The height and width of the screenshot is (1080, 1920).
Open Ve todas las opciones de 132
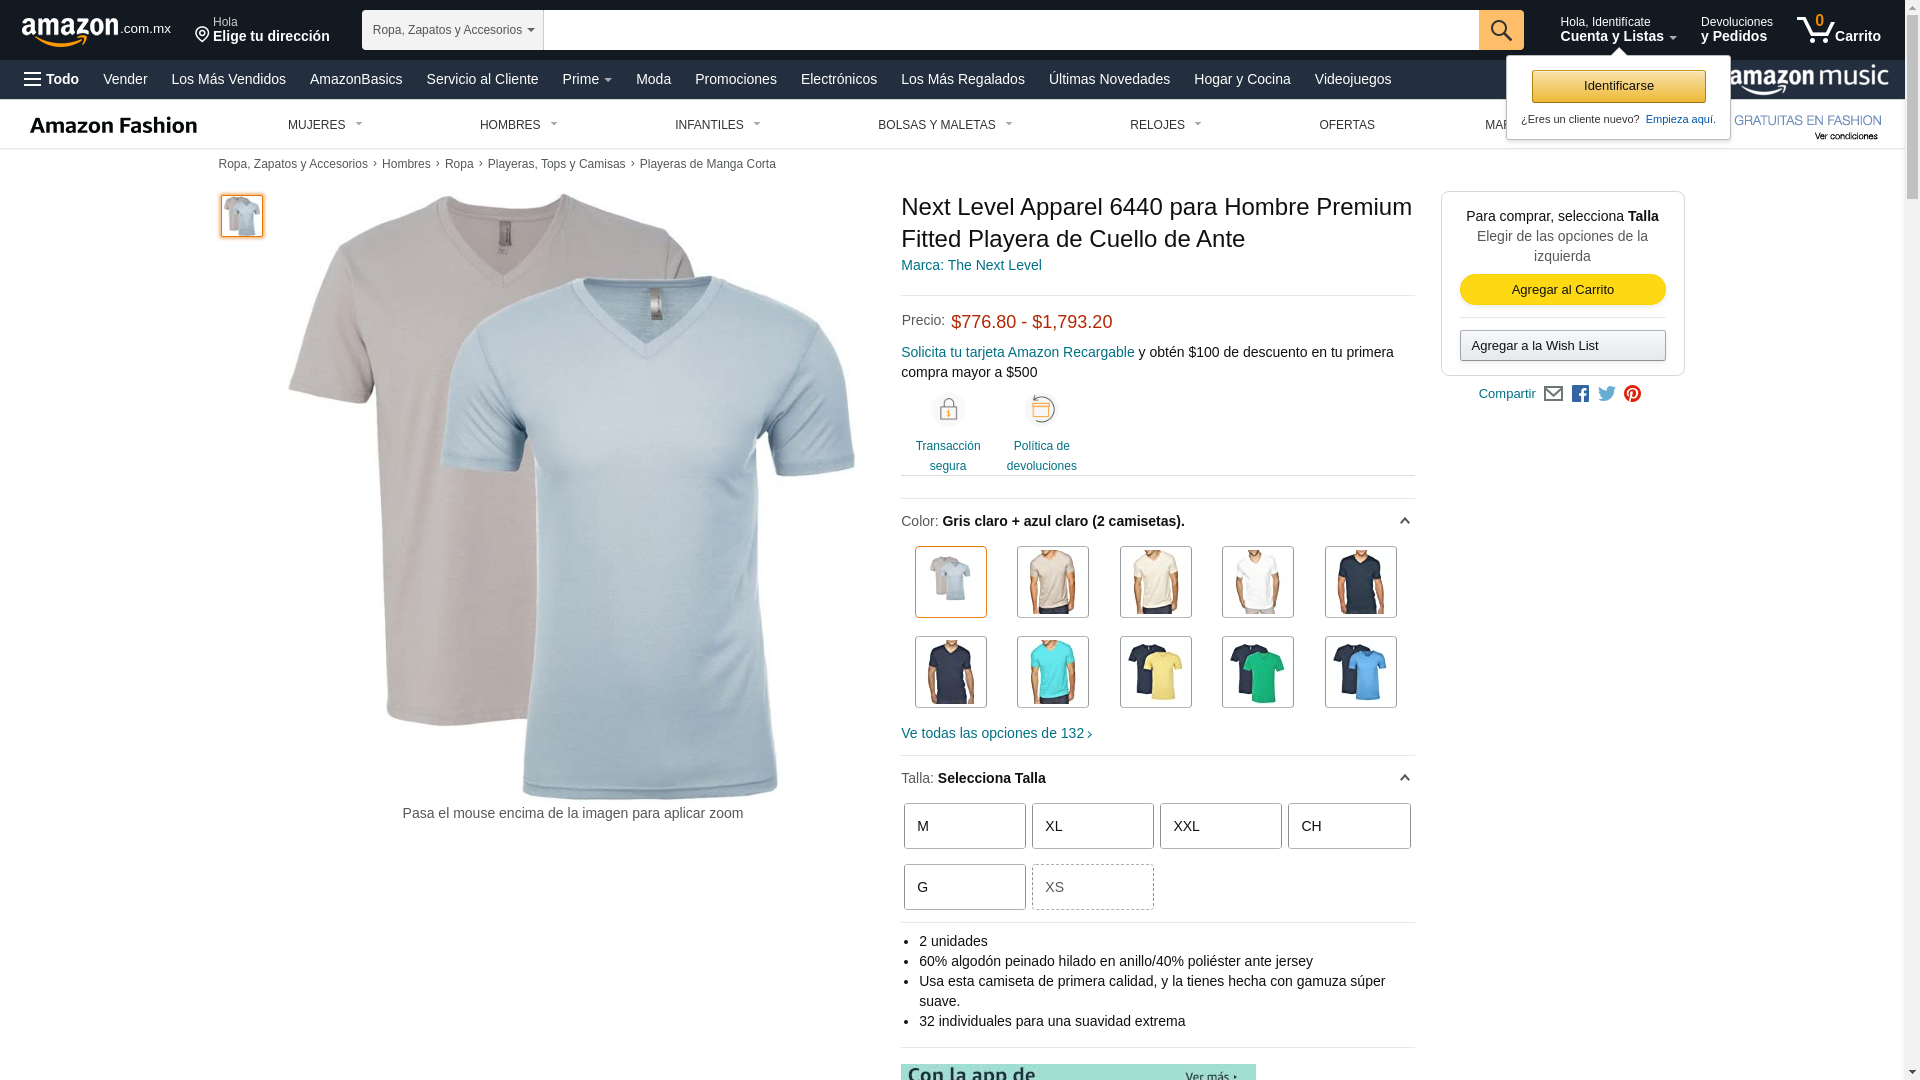(x=996, y=733)
